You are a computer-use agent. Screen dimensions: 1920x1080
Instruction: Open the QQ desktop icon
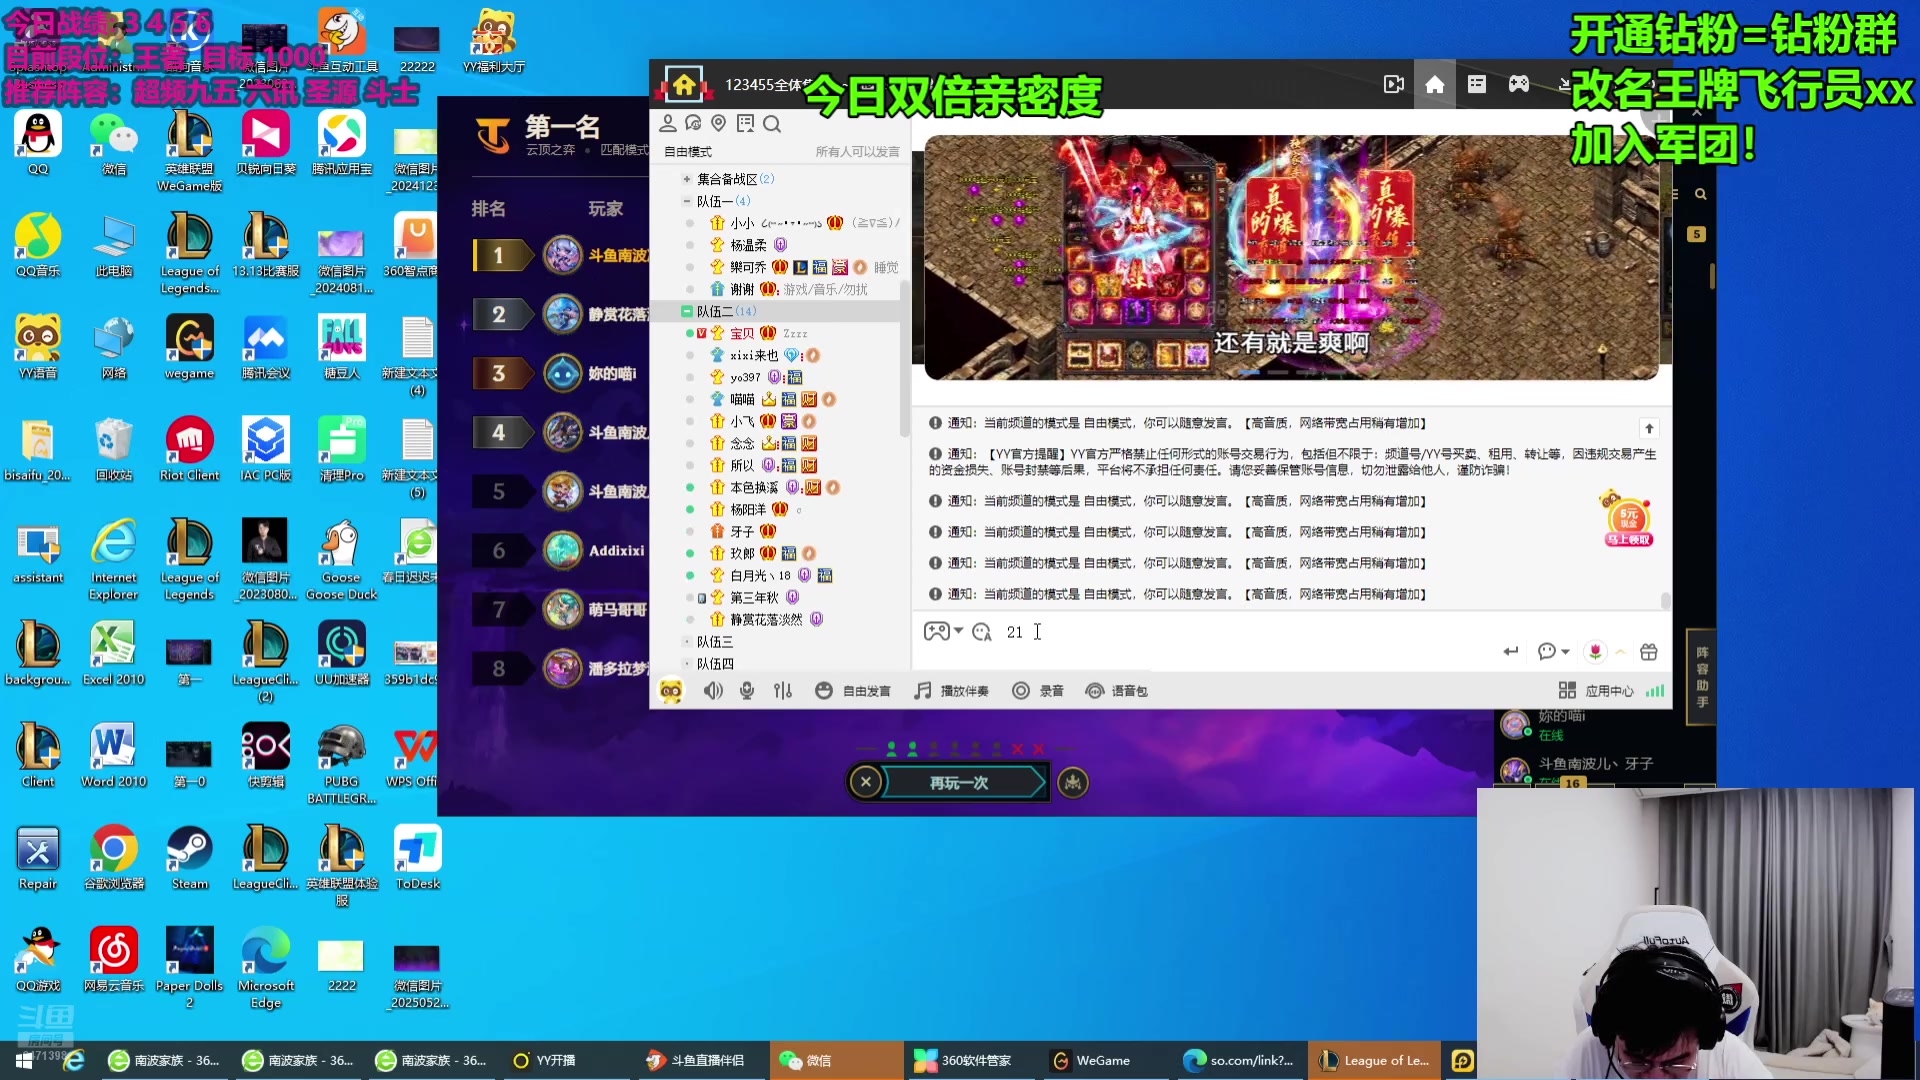[38, 143]
